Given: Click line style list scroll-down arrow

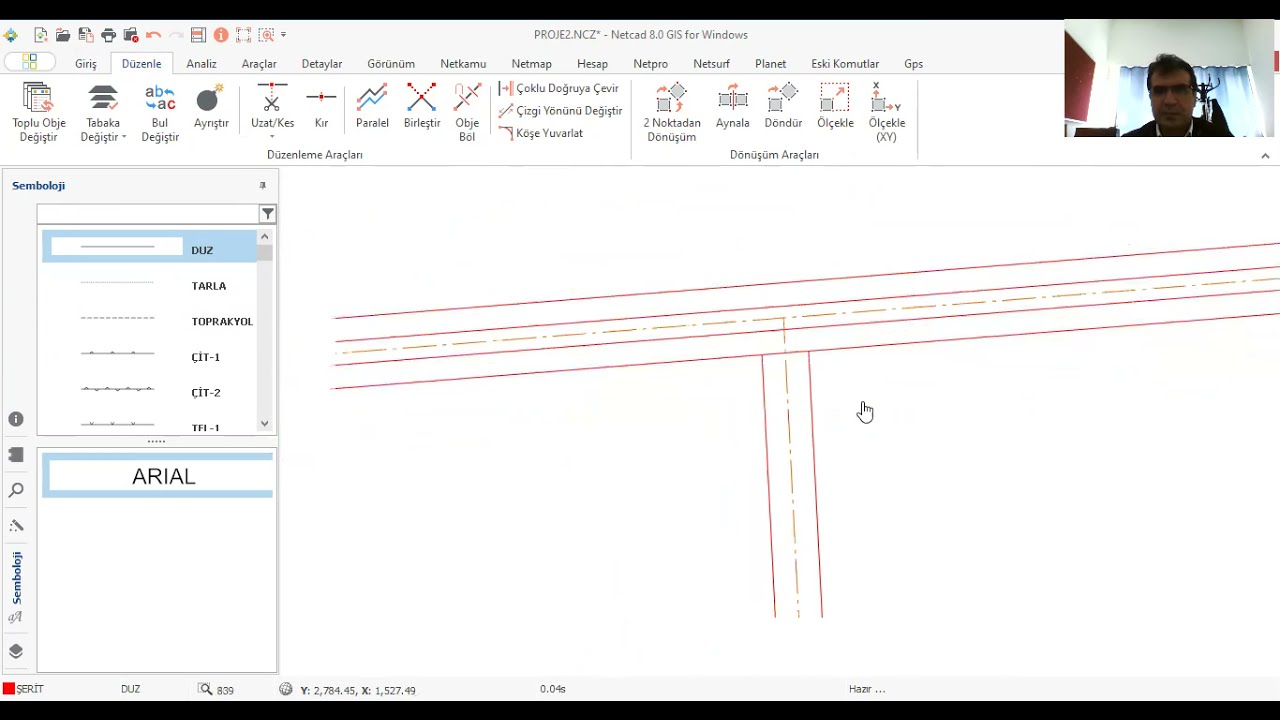Looking at the screenshot, I should (264, 423).
